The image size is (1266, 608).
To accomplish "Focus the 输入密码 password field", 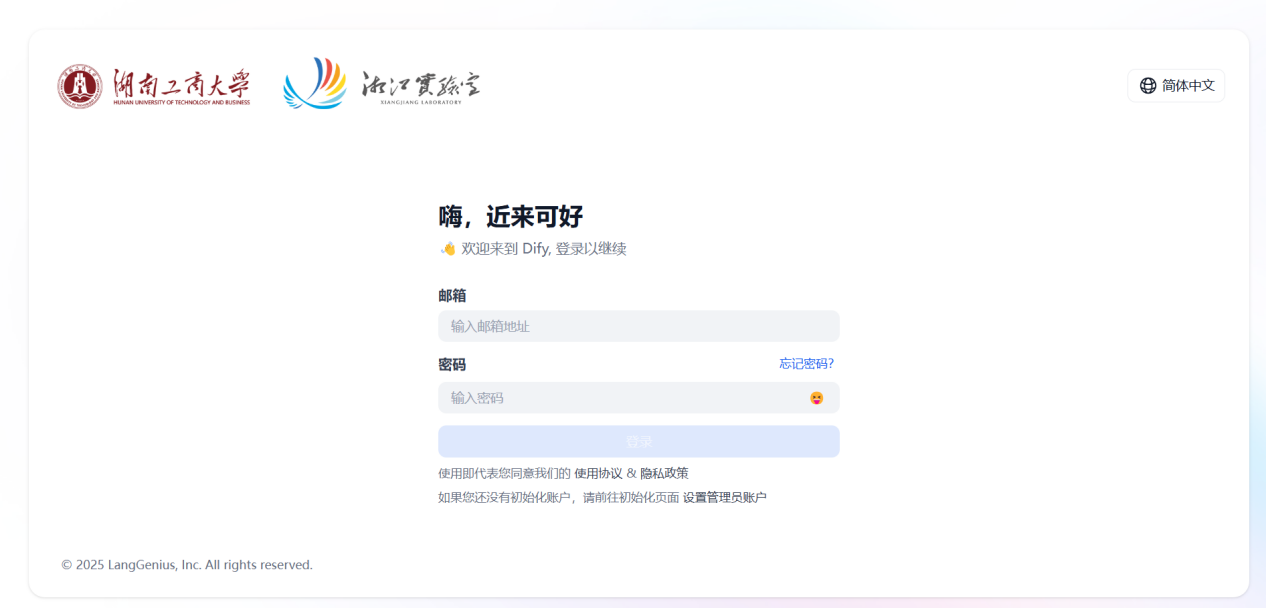I will point(620,398).
